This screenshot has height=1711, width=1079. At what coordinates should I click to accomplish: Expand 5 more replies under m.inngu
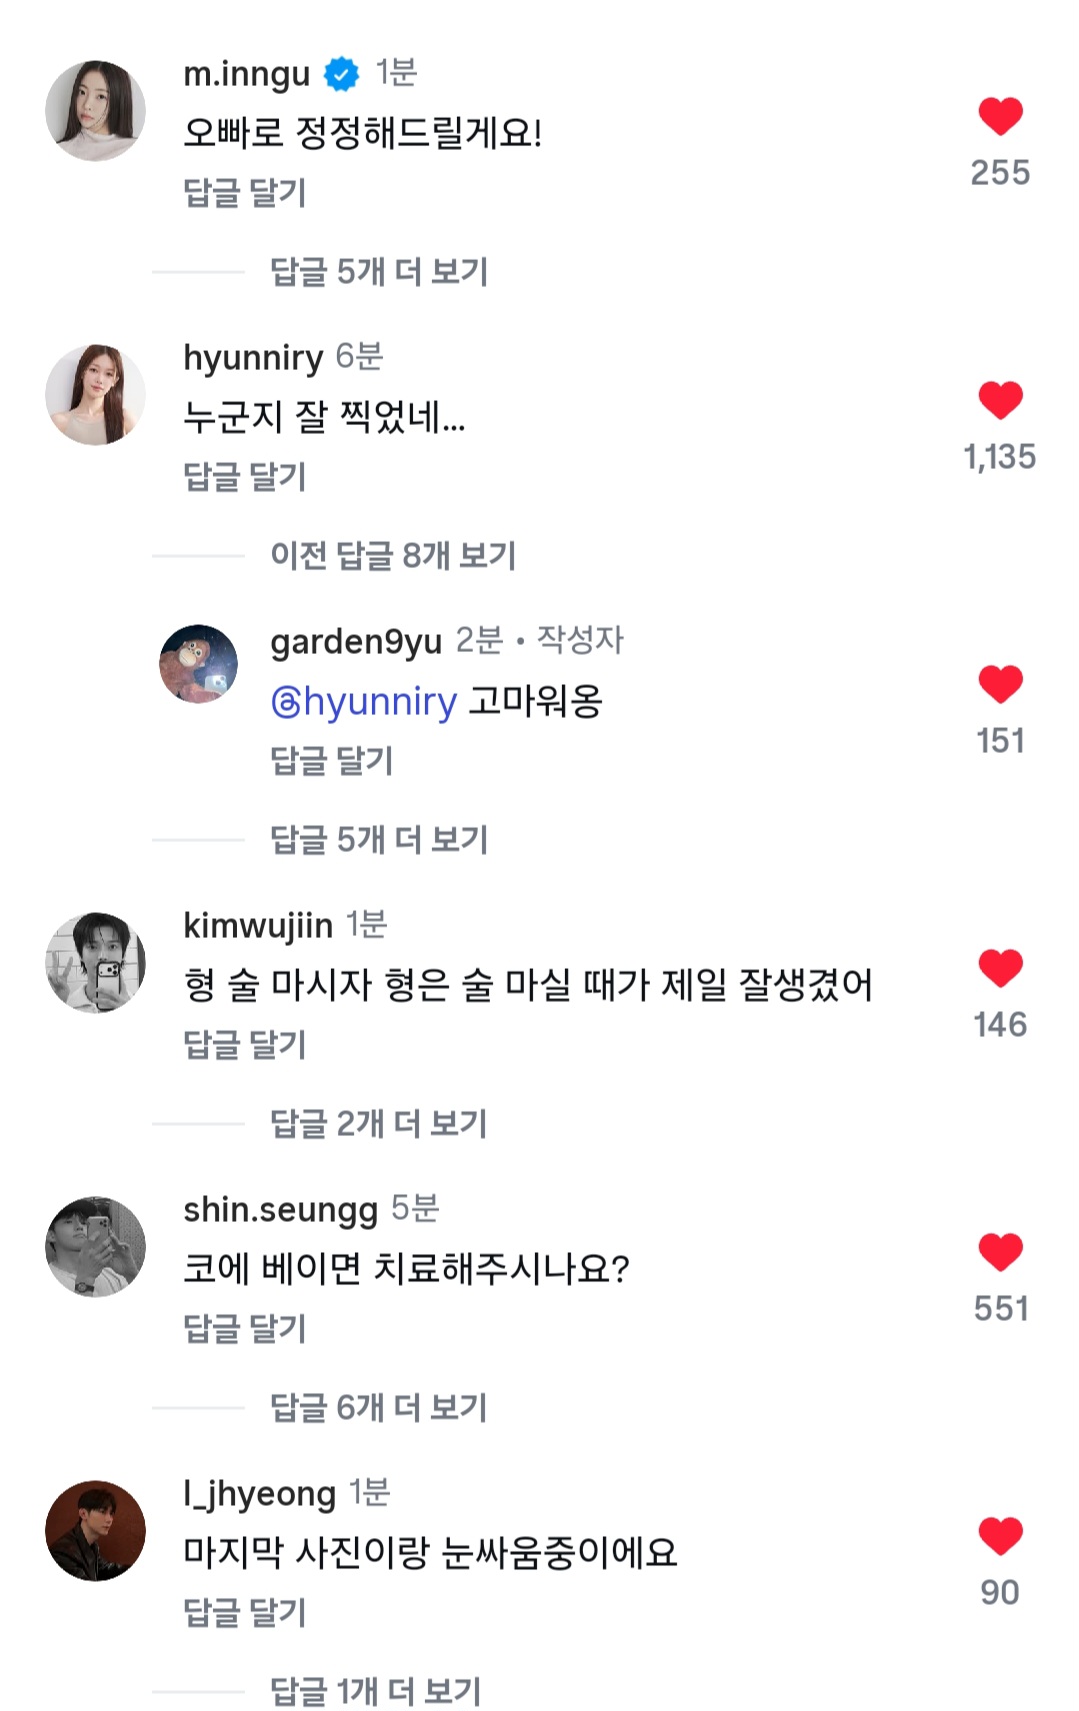[379, 272]
